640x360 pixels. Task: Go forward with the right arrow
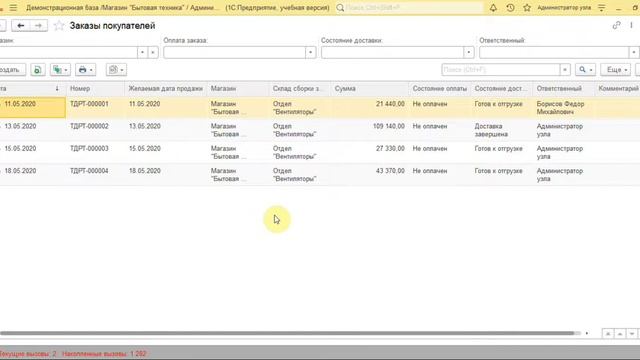click(x=38, y=26)
